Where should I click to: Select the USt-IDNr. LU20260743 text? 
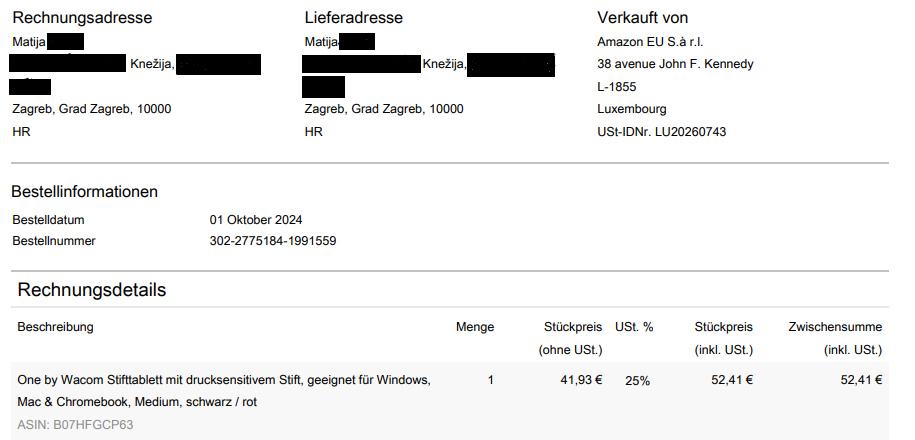[661, 132]
